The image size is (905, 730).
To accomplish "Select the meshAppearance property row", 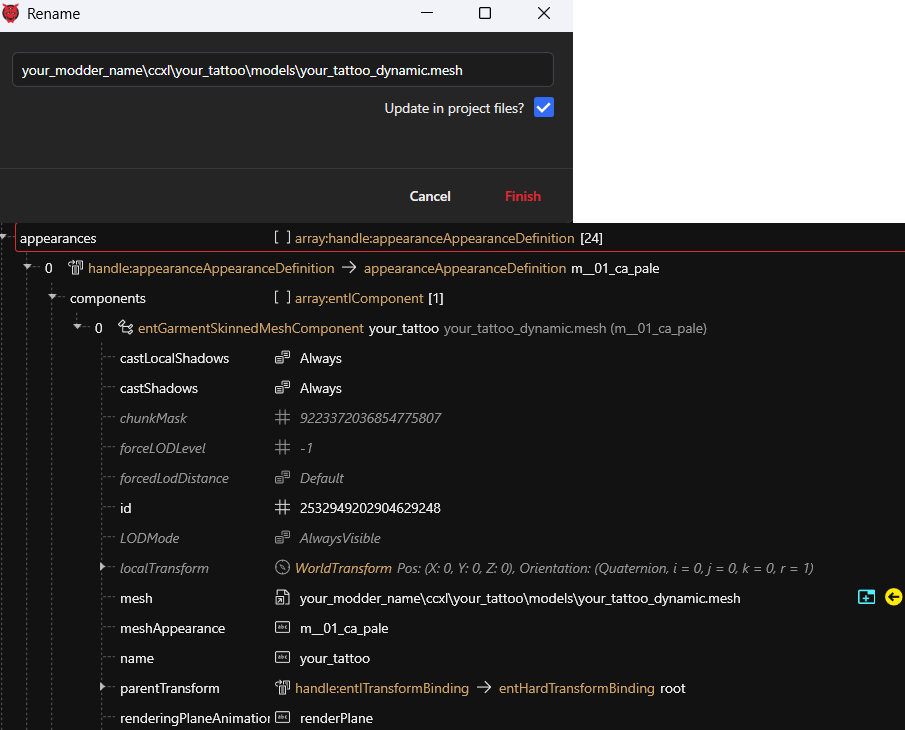I will click(x=172, y=628).
